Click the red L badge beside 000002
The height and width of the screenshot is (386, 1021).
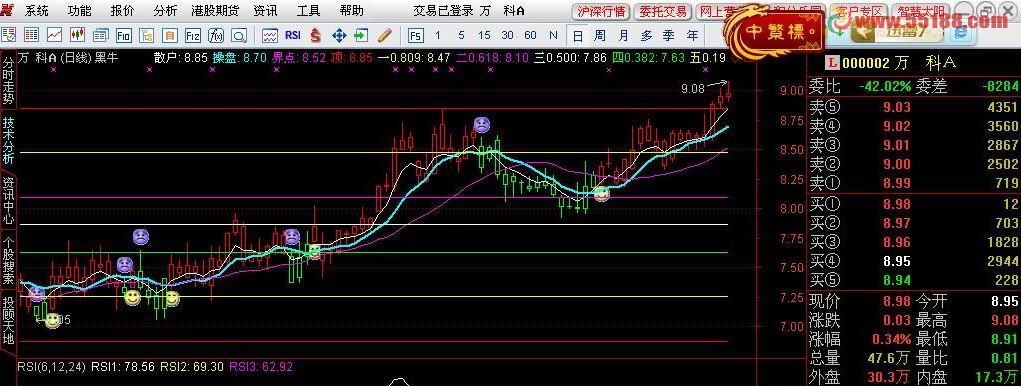[x=832, y=63]
